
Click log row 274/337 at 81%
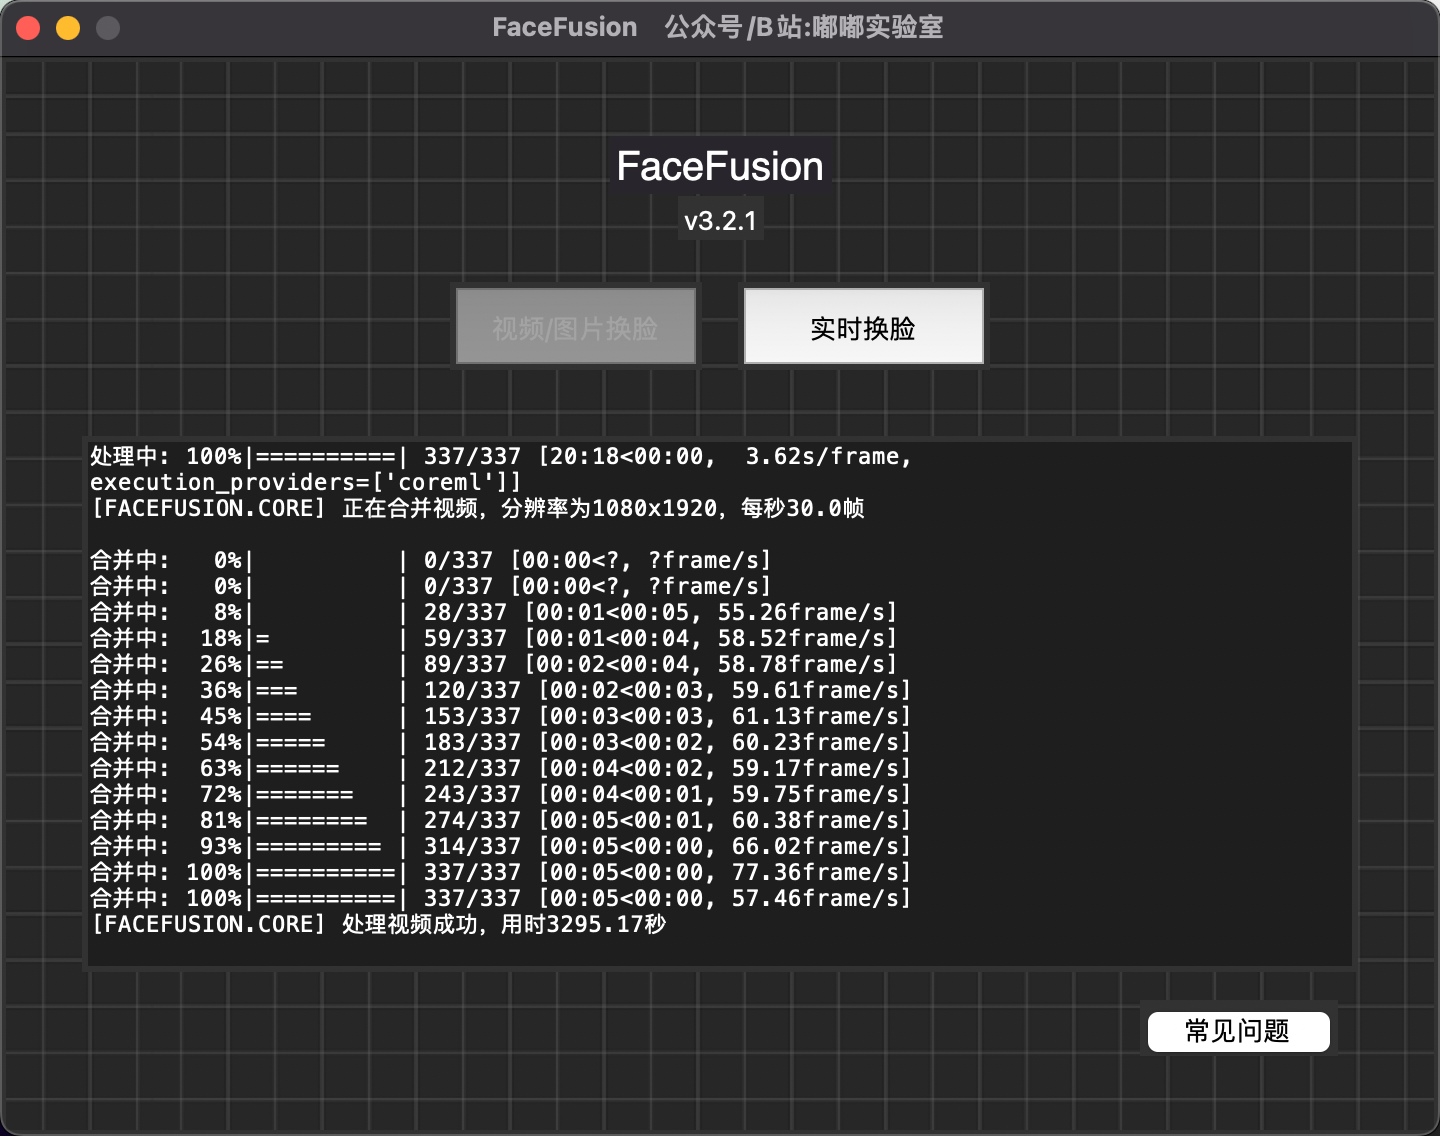(x=501, y=820)
